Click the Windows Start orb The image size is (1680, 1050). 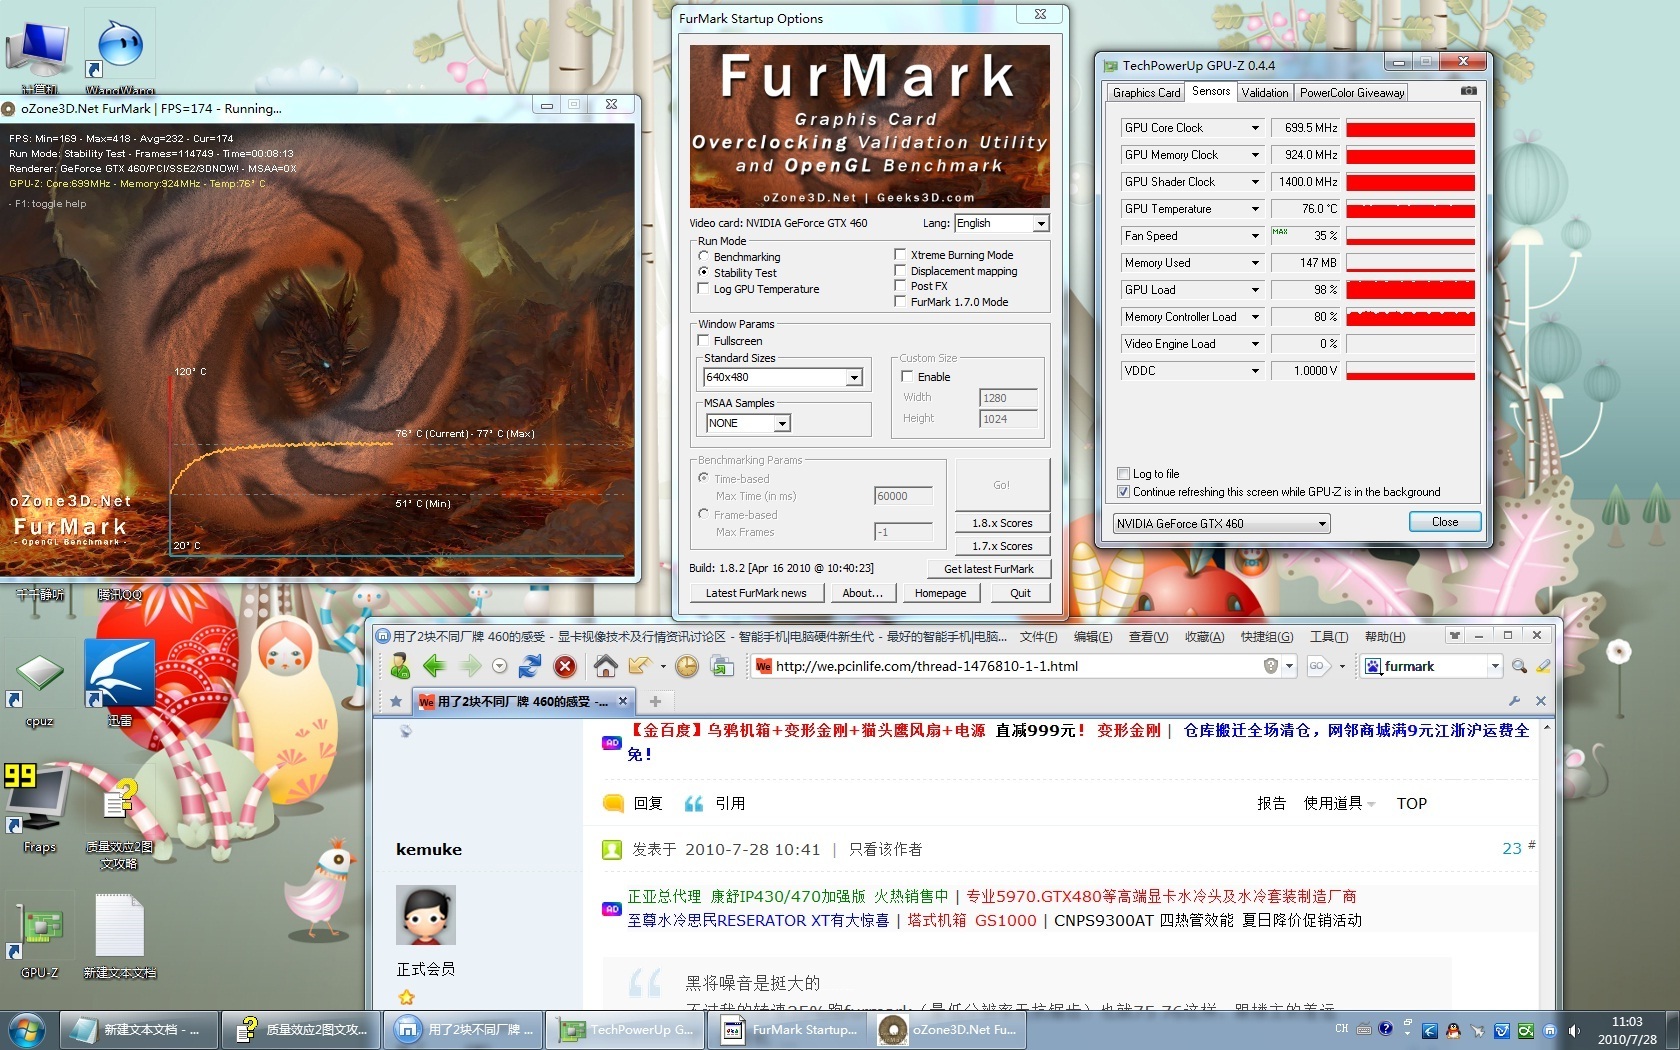pyautogui.click(x=26, y=1029)
